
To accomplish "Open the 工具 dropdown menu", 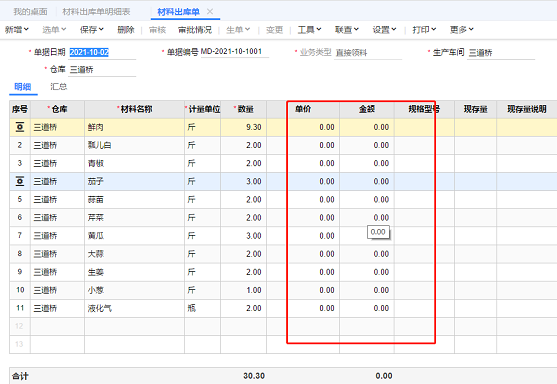I will pos(309,30).
